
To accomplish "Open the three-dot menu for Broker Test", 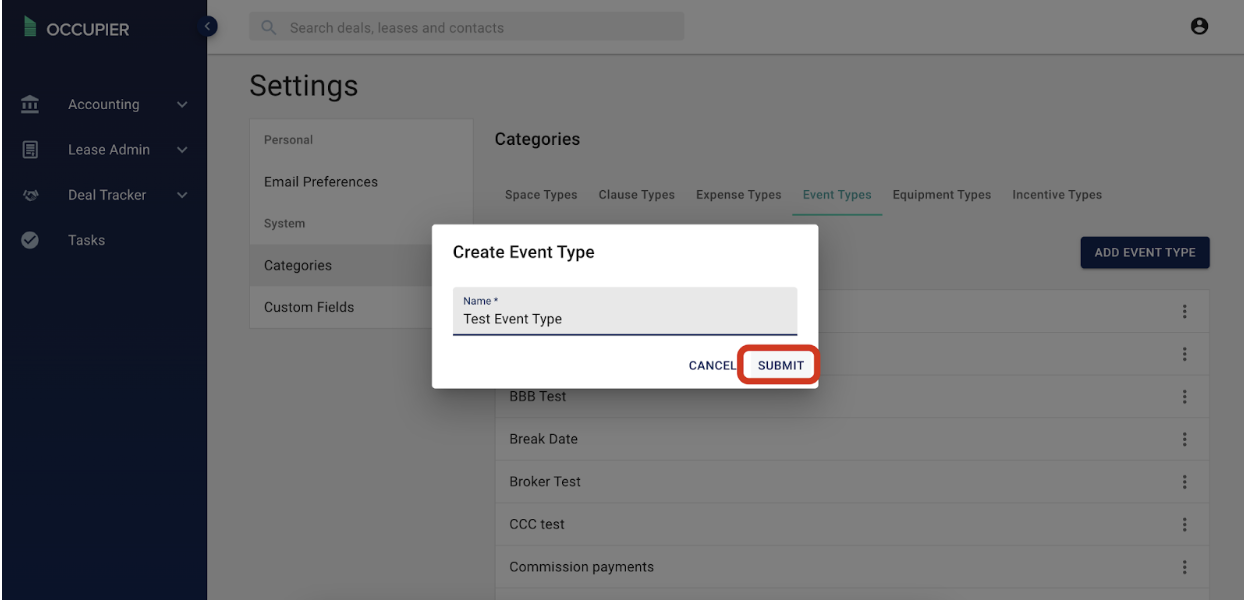I will (x=1185, y=481).
